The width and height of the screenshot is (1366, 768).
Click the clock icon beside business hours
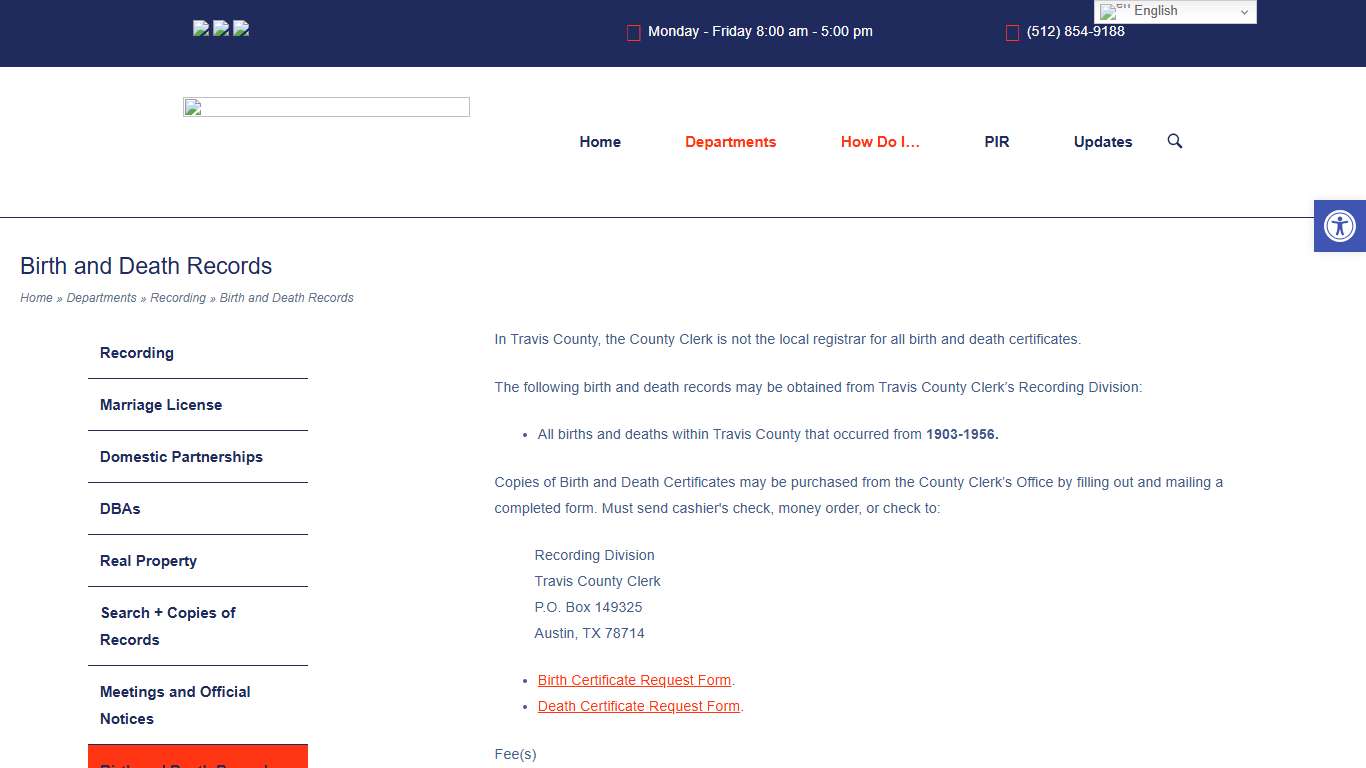click(x=633, y=32)
